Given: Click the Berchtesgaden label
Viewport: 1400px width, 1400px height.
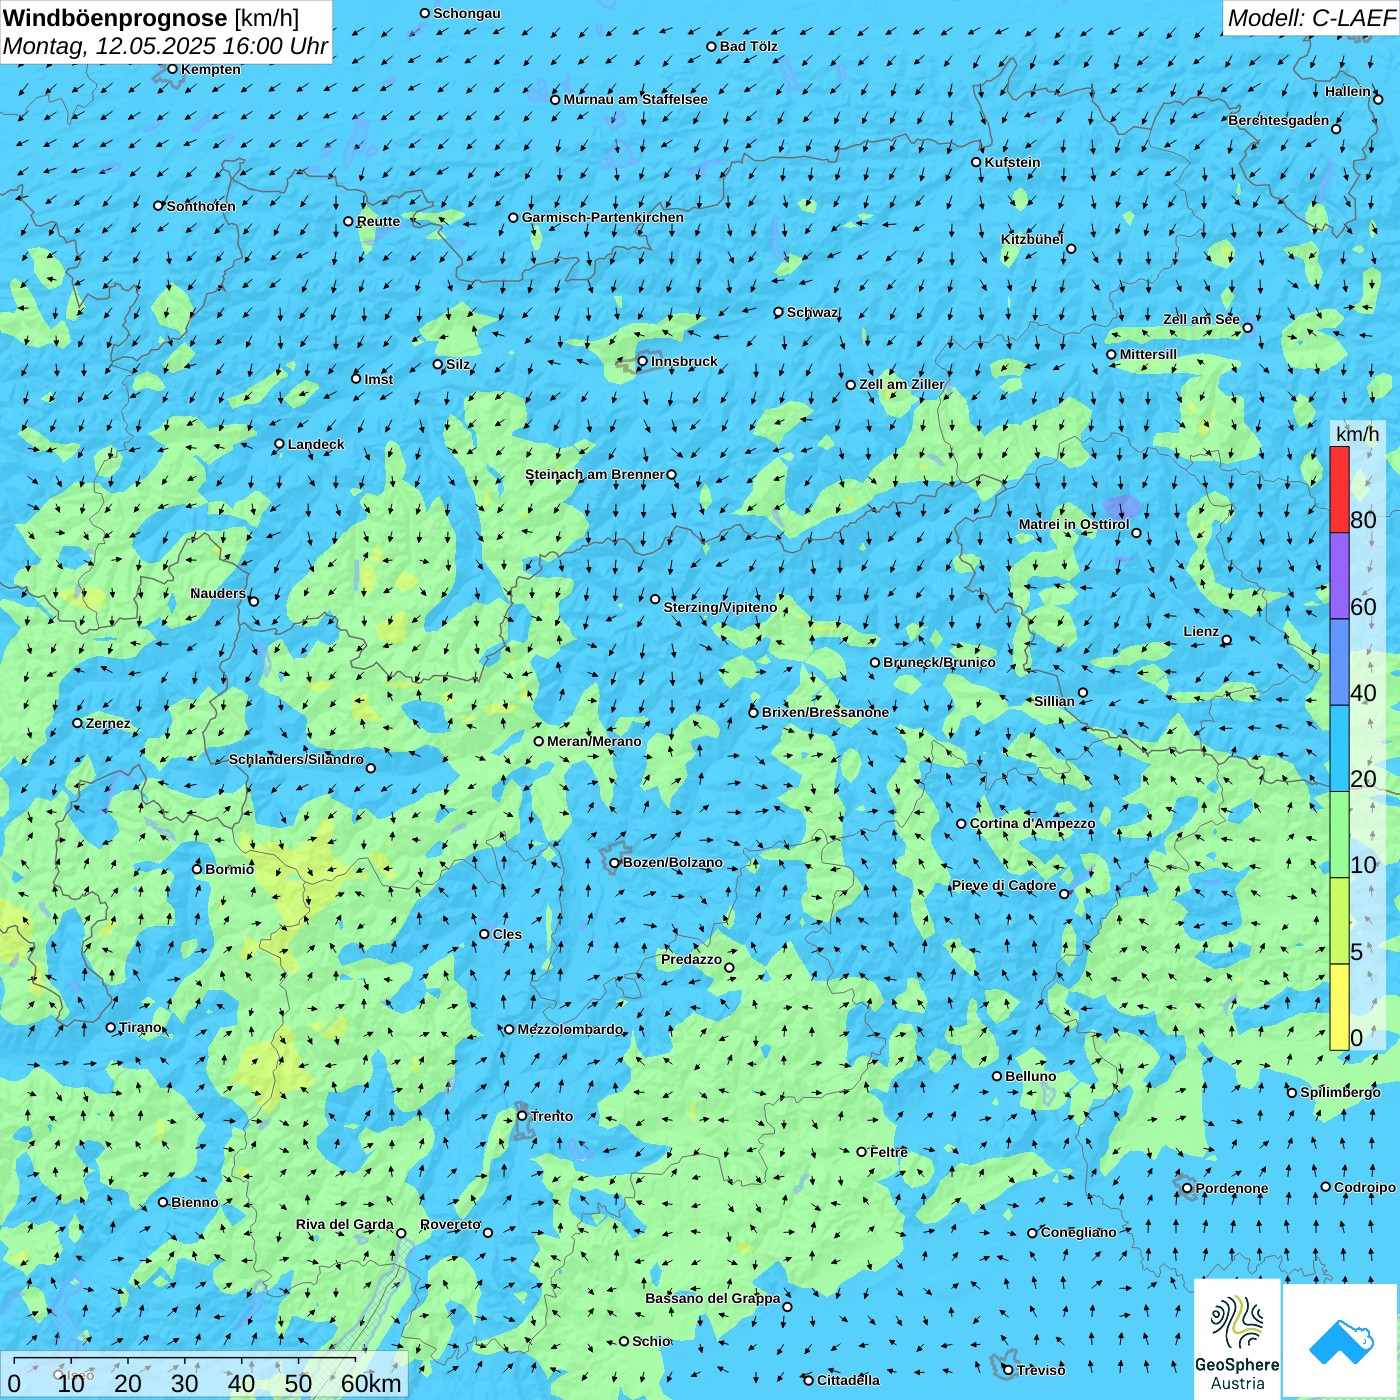Looking at the screenshot, I should tap(1279, 120).
